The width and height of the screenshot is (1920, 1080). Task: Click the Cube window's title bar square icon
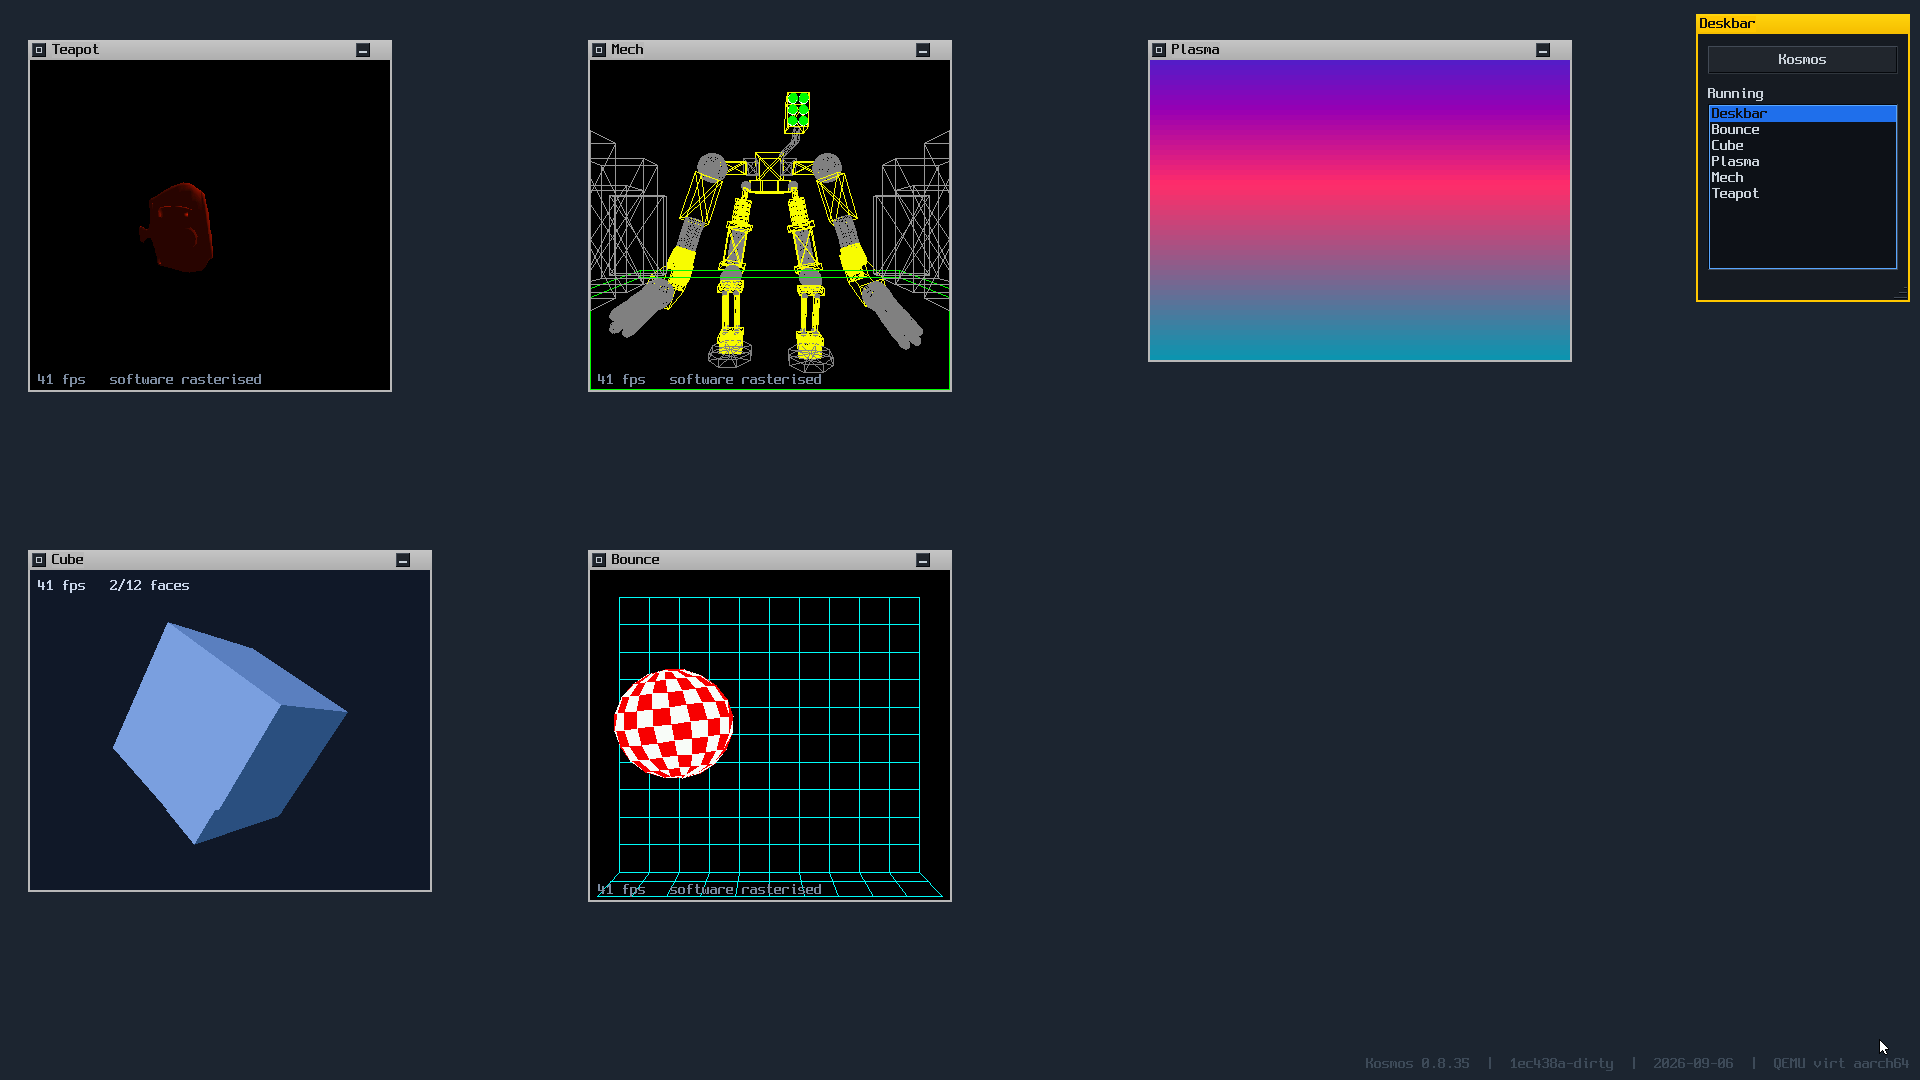[x=39, y=560]
